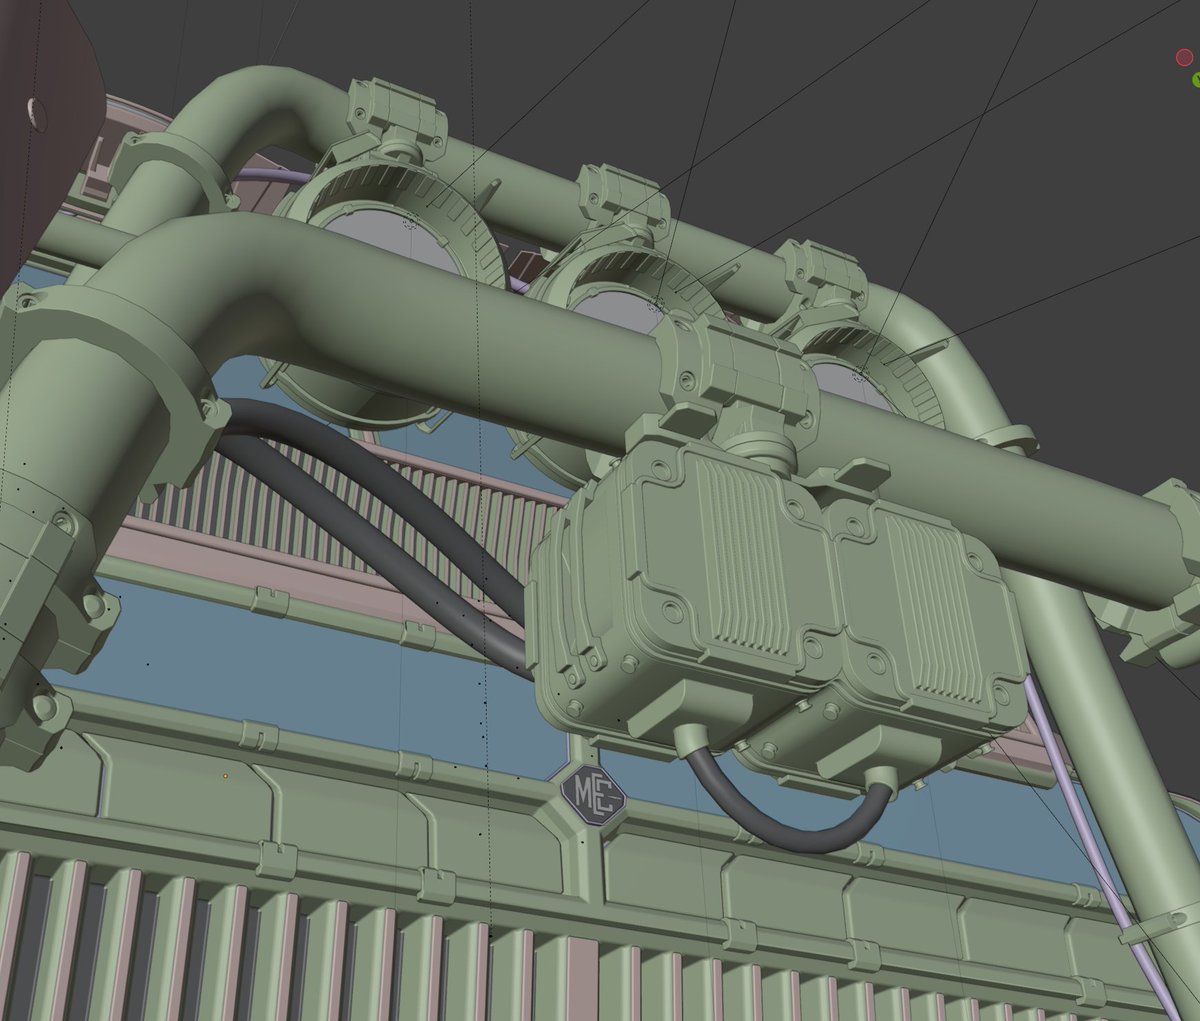The width and height of the screenshot is (1200, 1021).
Task: Click the green Y axis gizmo circle
Action: click(1197, 80)
